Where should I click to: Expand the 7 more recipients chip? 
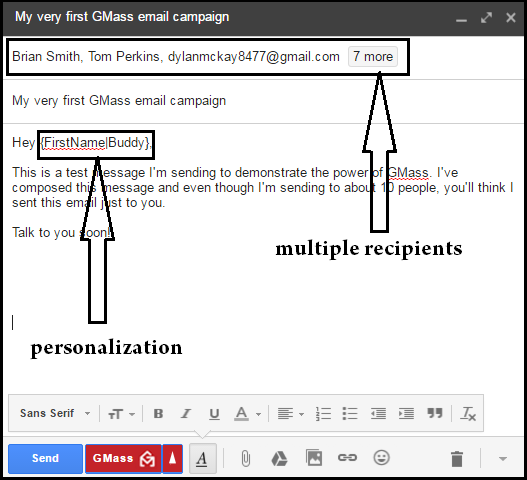(x=373, y=56)
